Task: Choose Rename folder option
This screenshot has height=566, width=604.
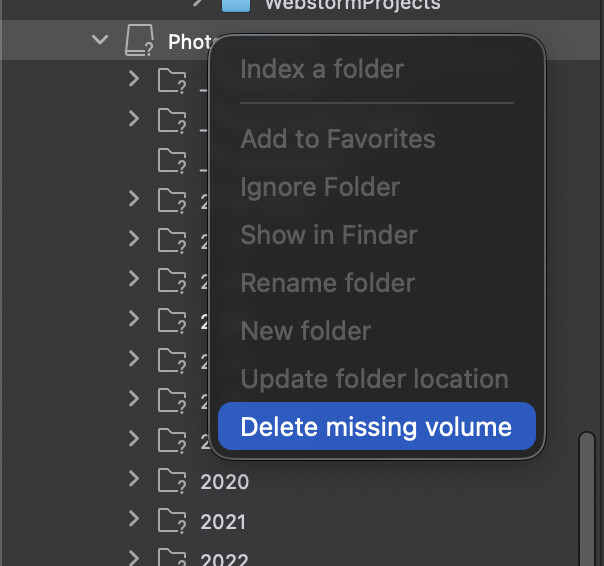Action: click(327, 283)
